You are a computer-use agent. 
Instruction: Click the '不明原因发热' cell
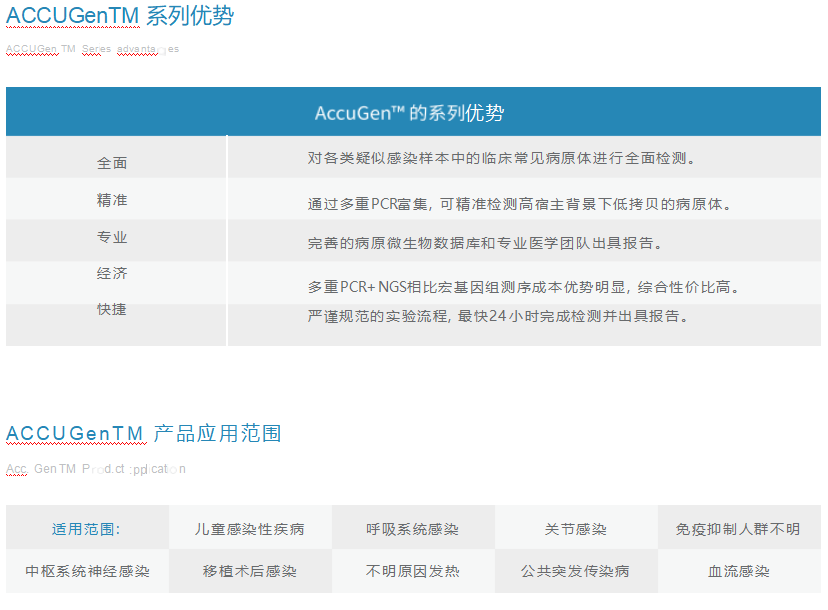point(412,572)
